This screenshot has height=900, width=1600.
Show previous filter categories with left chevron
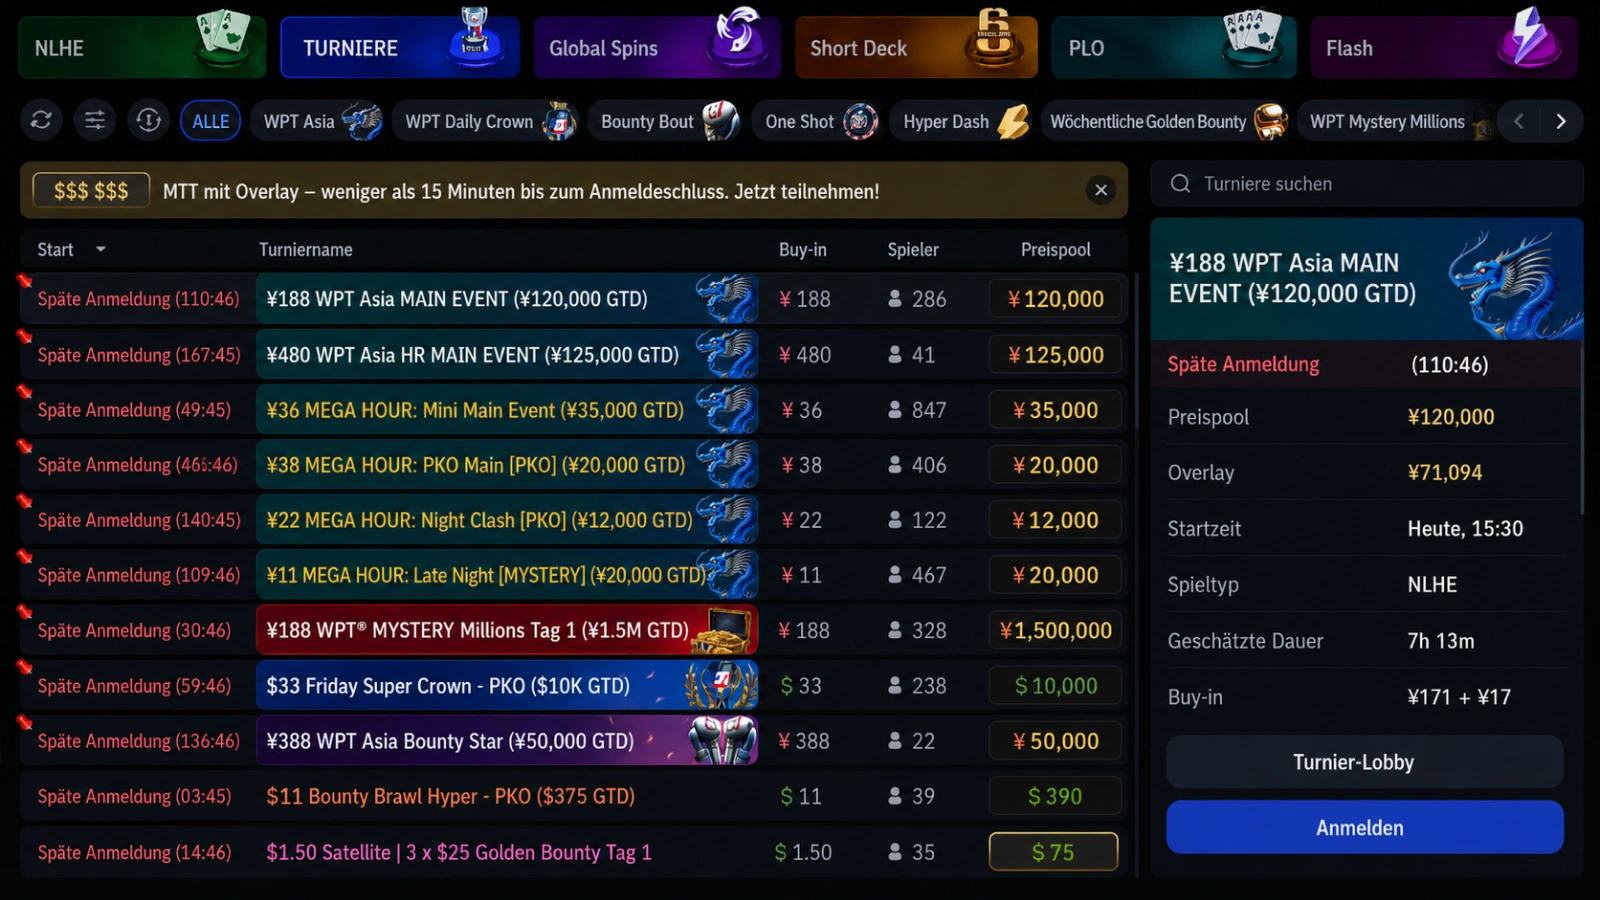[1519, 121]
